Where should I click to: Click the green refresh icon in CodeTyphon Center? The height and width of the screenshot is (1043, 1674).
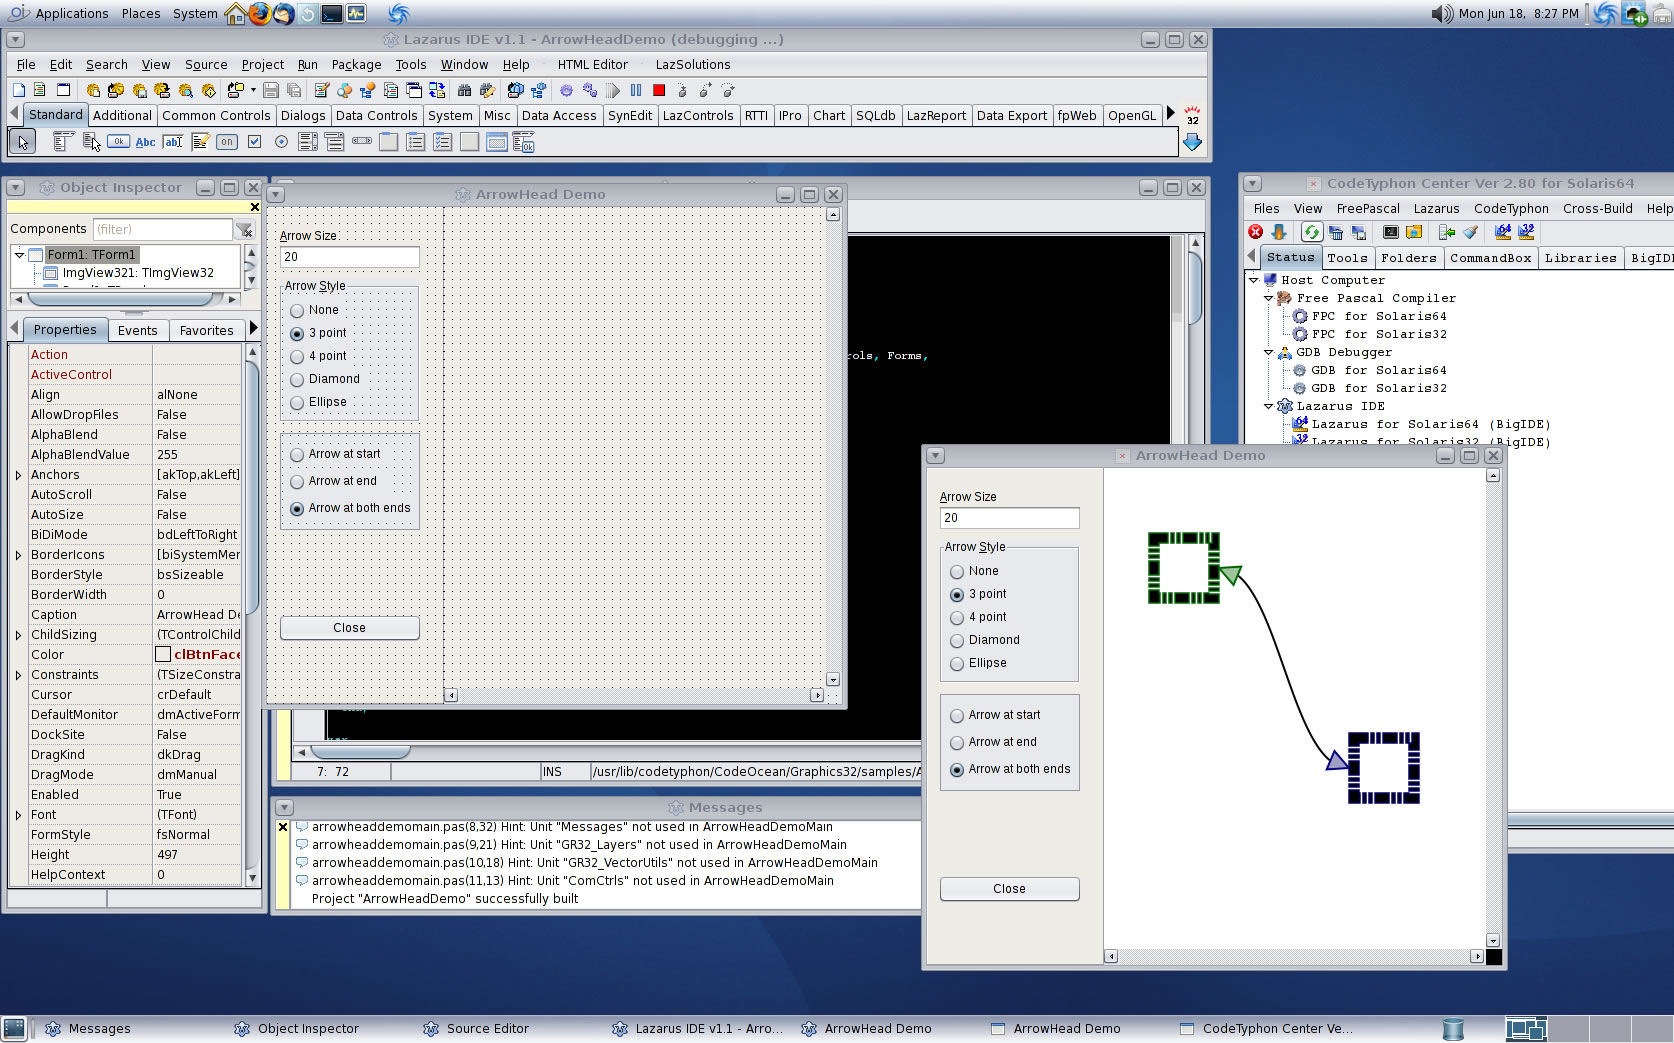tap(1312, 232)
